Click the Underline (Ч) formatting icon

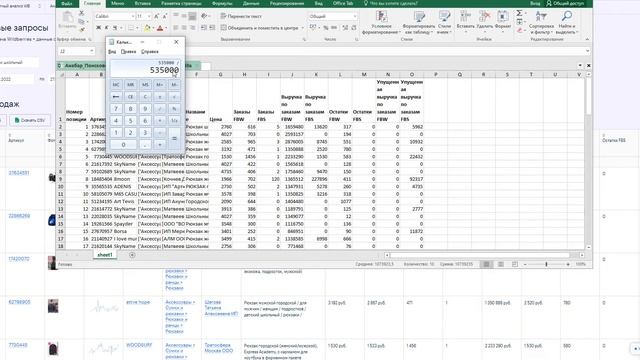tap(115, 28)
